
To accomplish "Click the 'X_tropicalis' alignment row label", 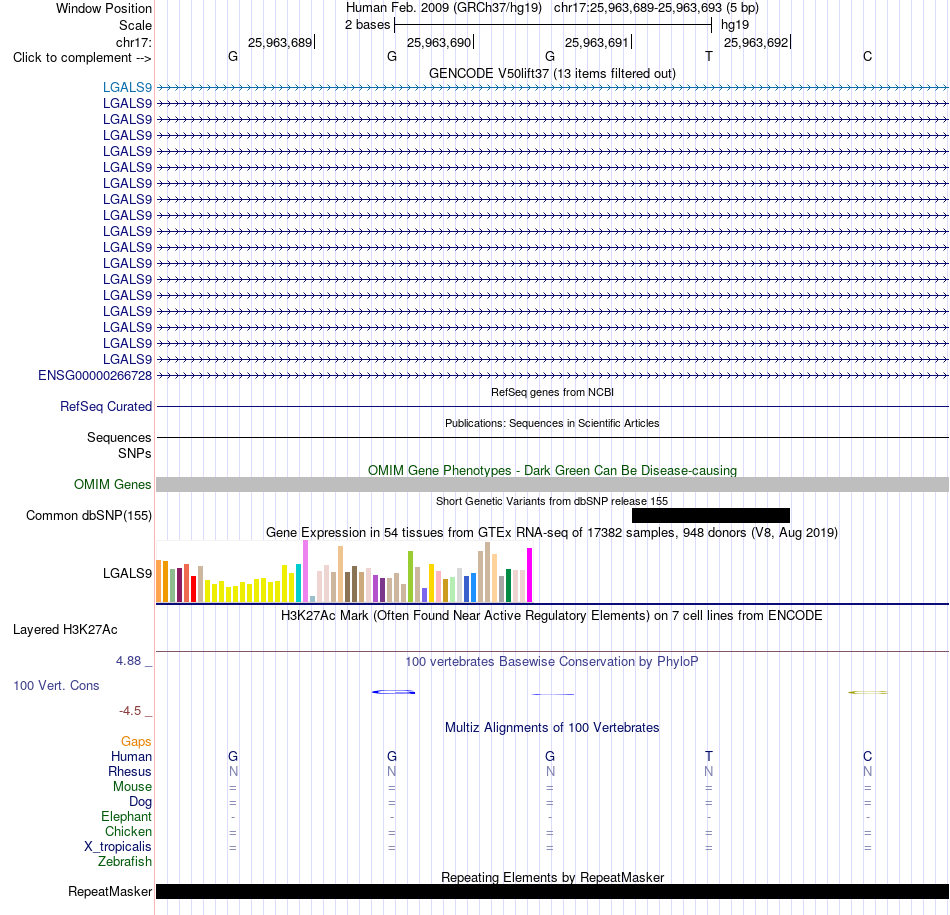I will click(118, 847).
